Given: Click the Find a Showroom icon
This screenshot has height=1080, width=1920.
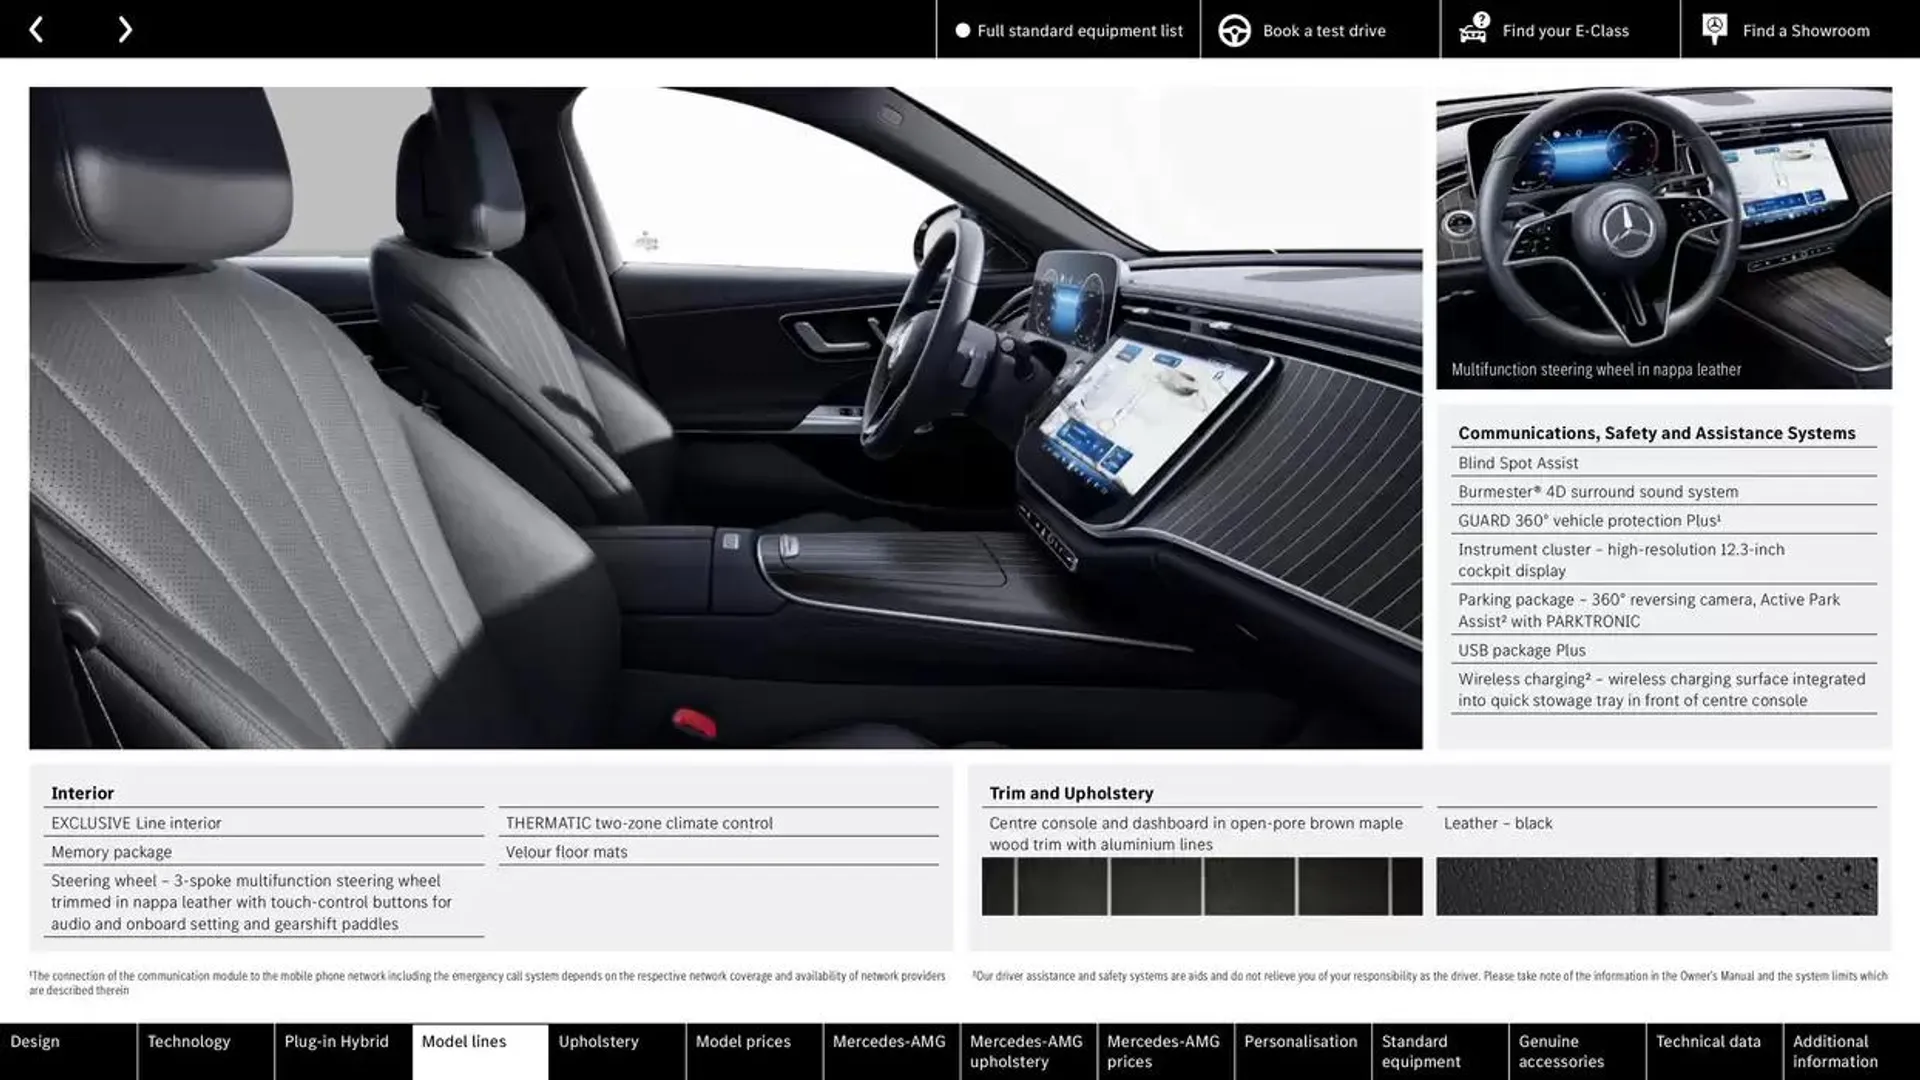Looking at the screenshot, I should [x=1714, y=29].
